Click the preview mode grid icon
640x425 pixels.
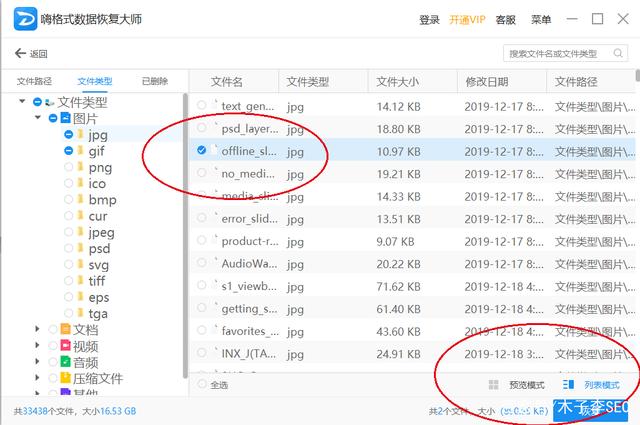click(x=493, y=385)
